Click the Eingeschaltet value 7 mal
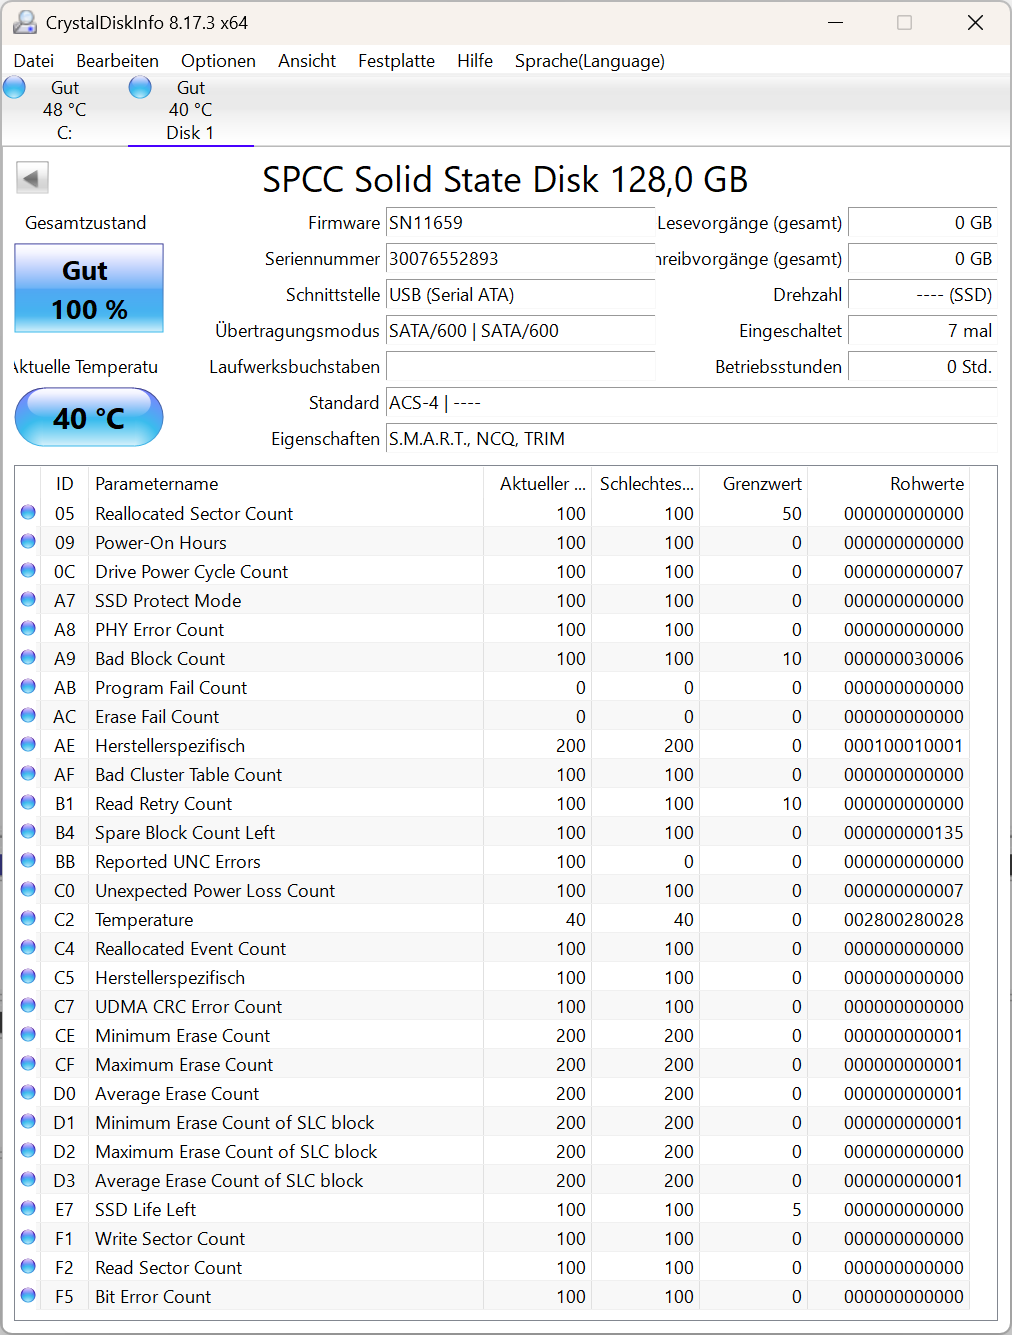1012x1335 pixels. pos(922,331)
